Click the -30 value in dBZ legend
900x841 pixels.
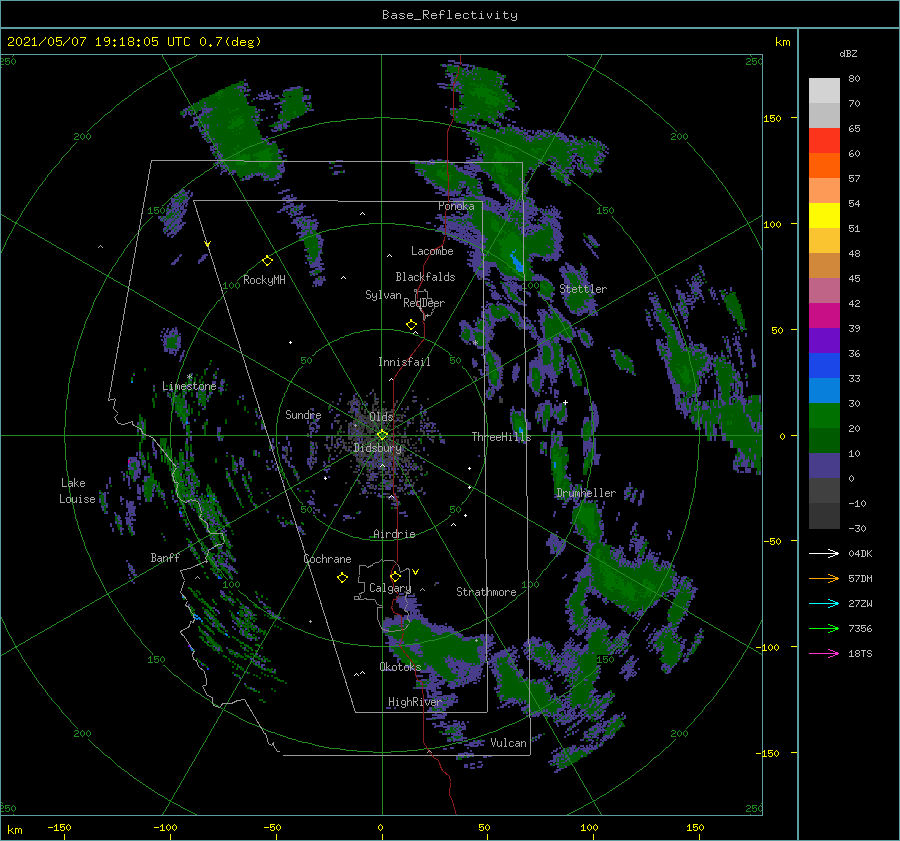857,528
